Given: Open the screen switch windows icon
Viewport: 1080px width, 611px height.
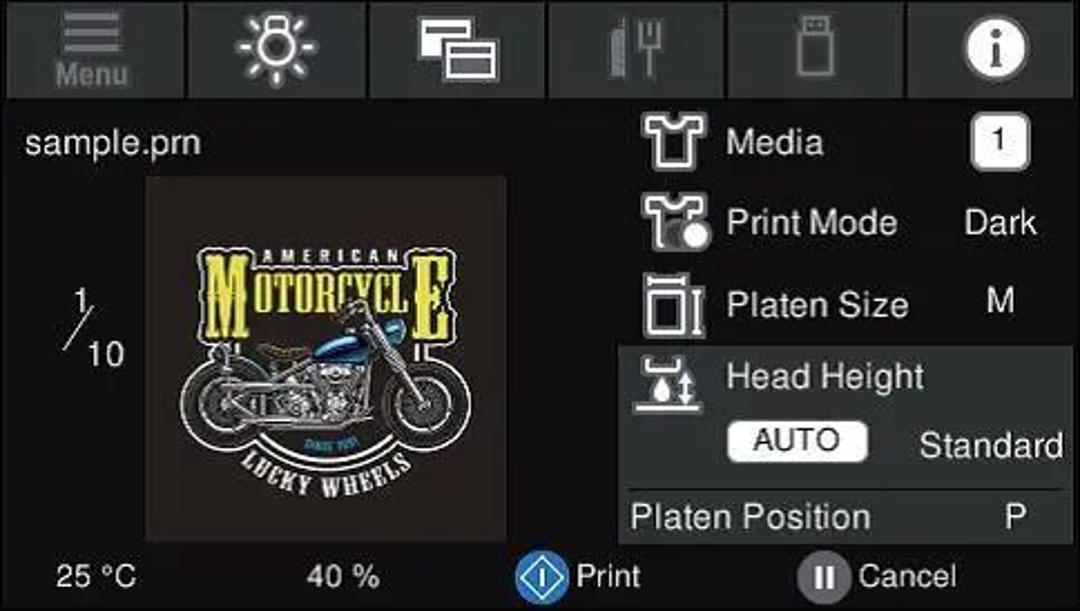Looking at the screenshot, I should (457, 50).
